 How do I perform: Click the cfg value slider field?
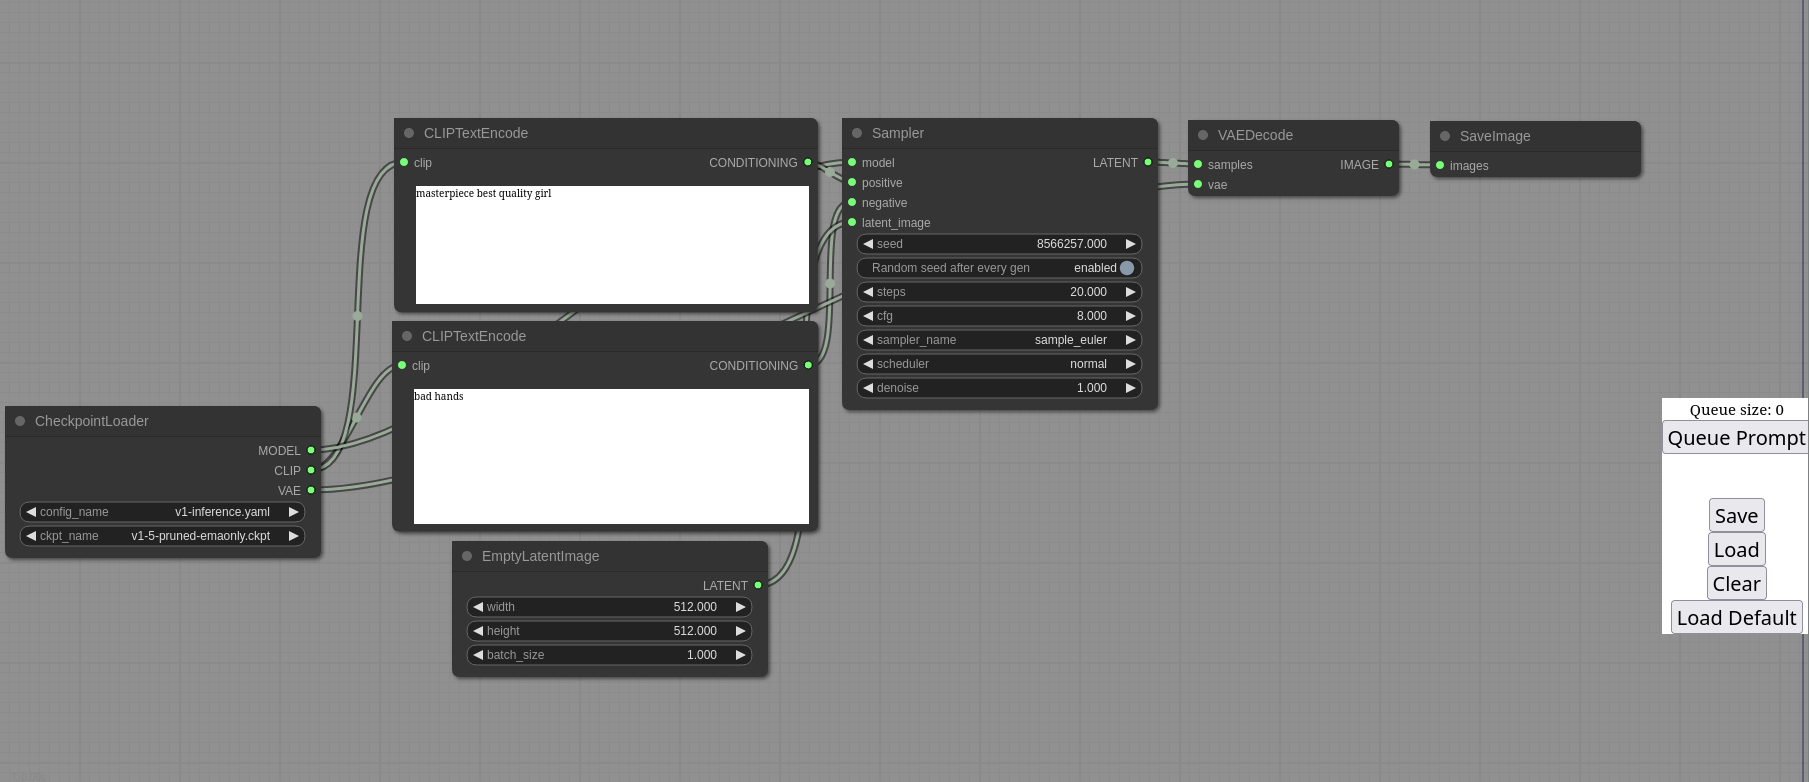coord(999,316)
